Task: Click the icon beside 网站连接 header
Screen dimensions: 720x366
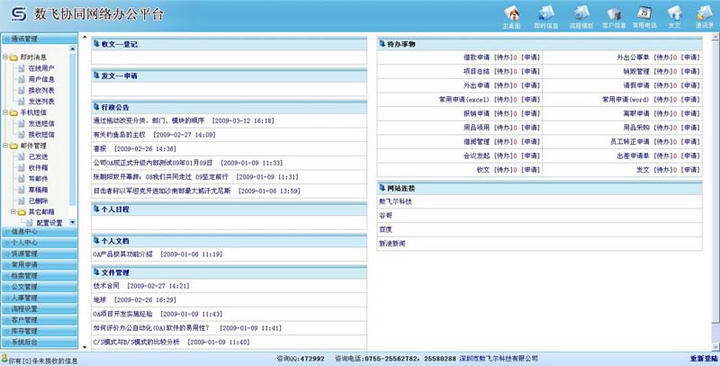Action: click(x=382, y=188)
